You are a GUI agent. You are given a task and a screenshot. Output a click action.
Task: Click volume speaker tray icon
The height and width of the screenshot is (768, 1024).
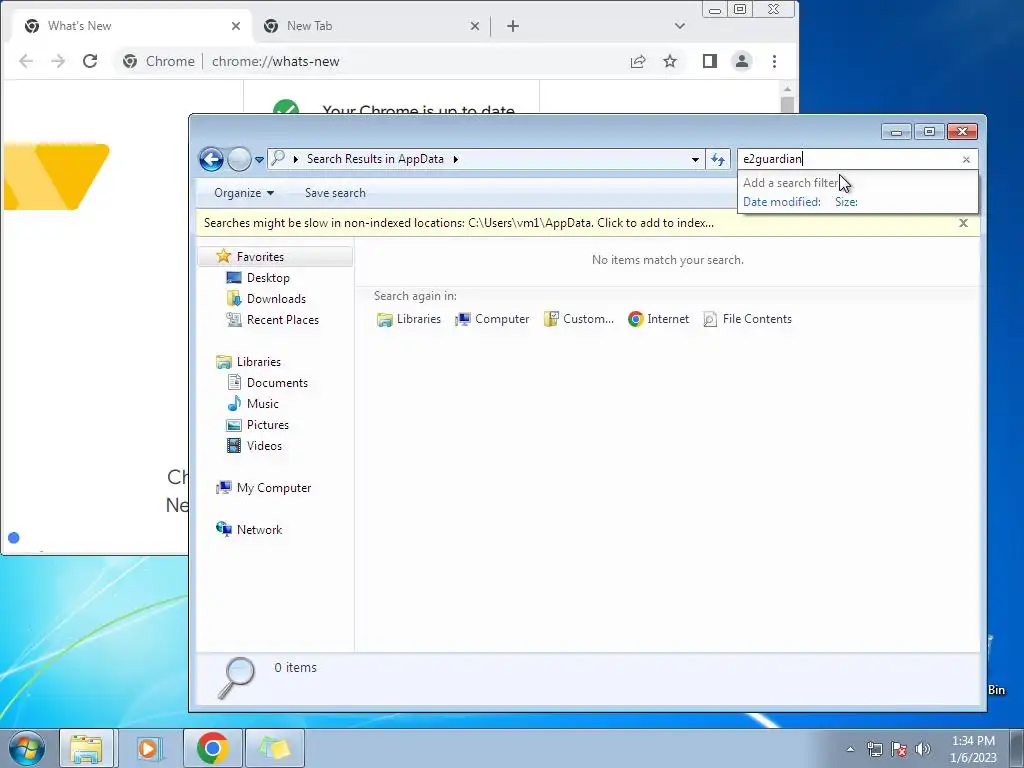click(923, 749)
